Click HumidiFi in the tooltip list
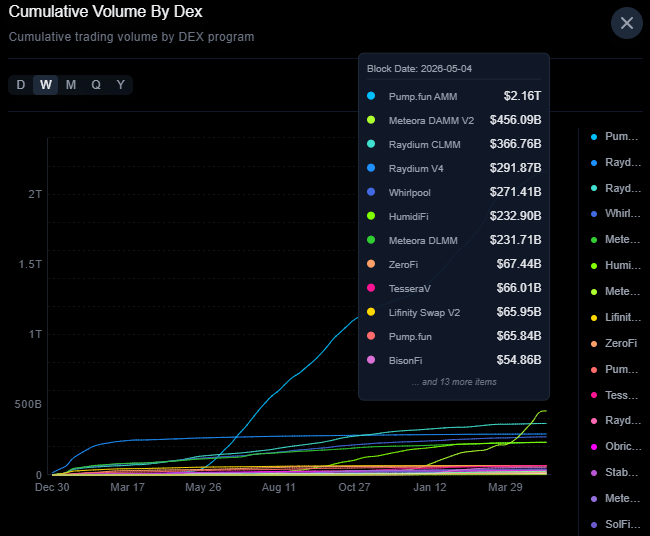 (x=408, y=217)
